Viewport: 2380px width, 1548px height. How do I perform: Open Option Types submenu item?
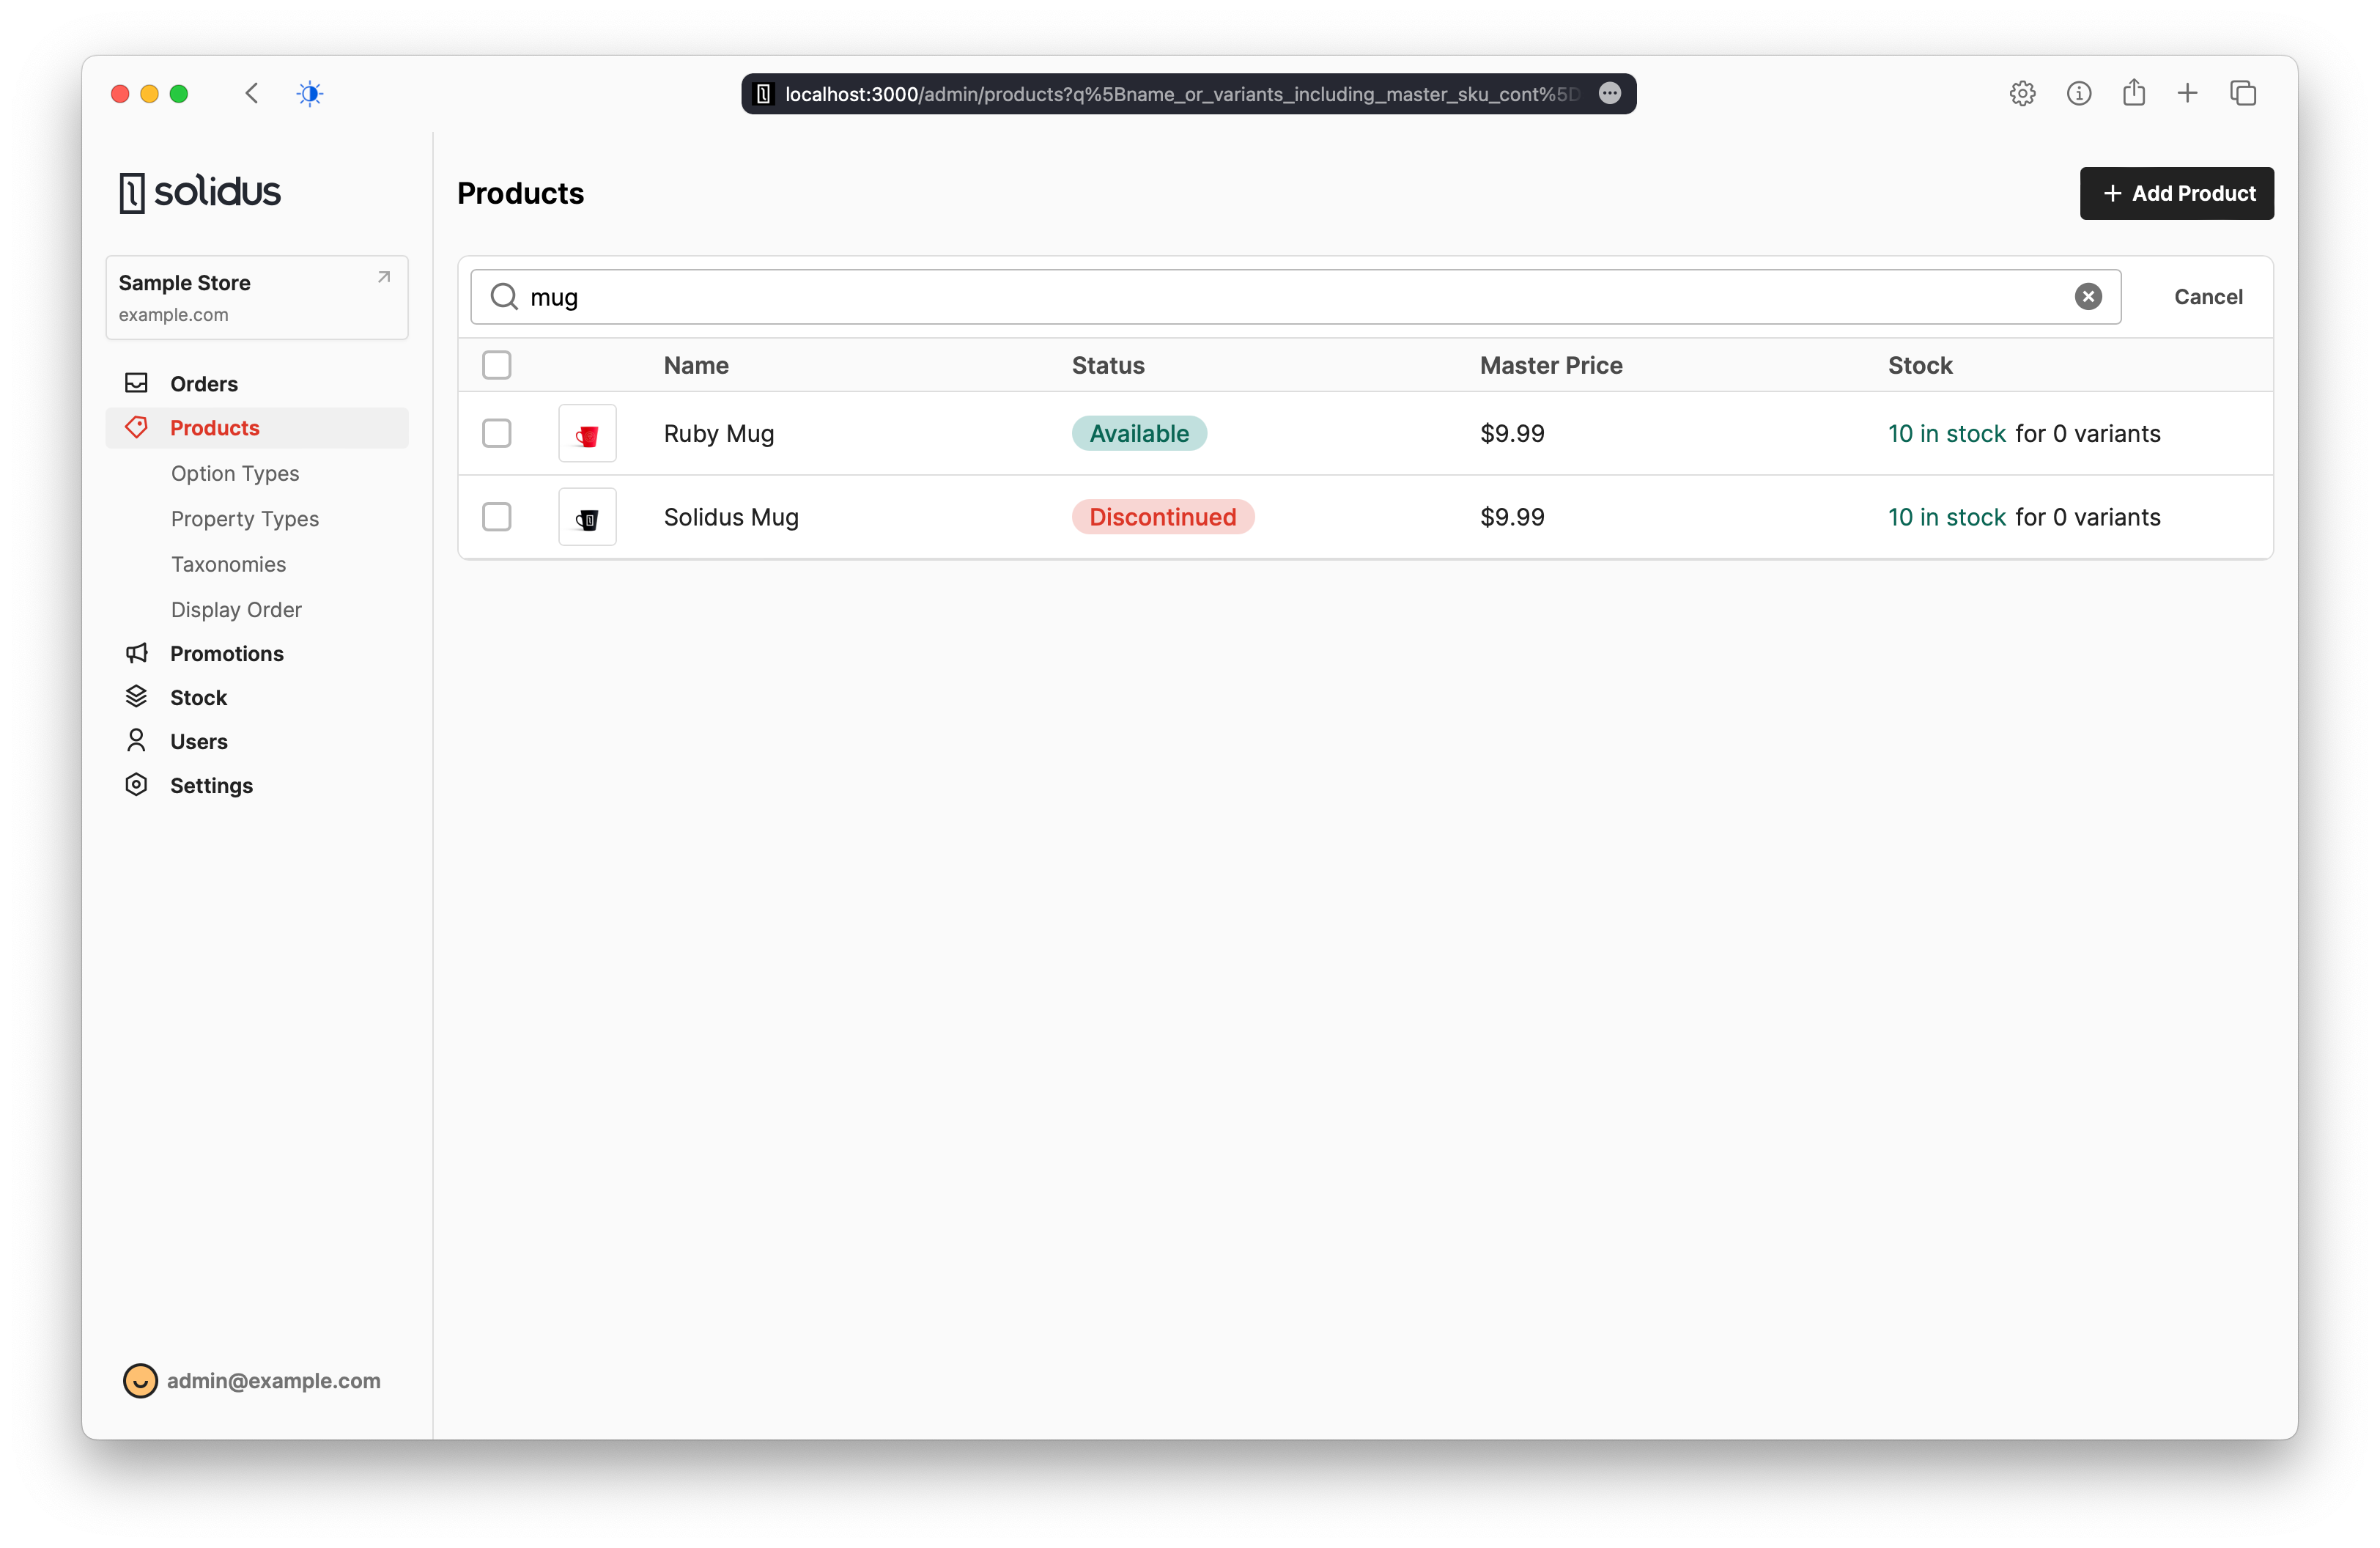pyautogui.click(x=235, y=473)
